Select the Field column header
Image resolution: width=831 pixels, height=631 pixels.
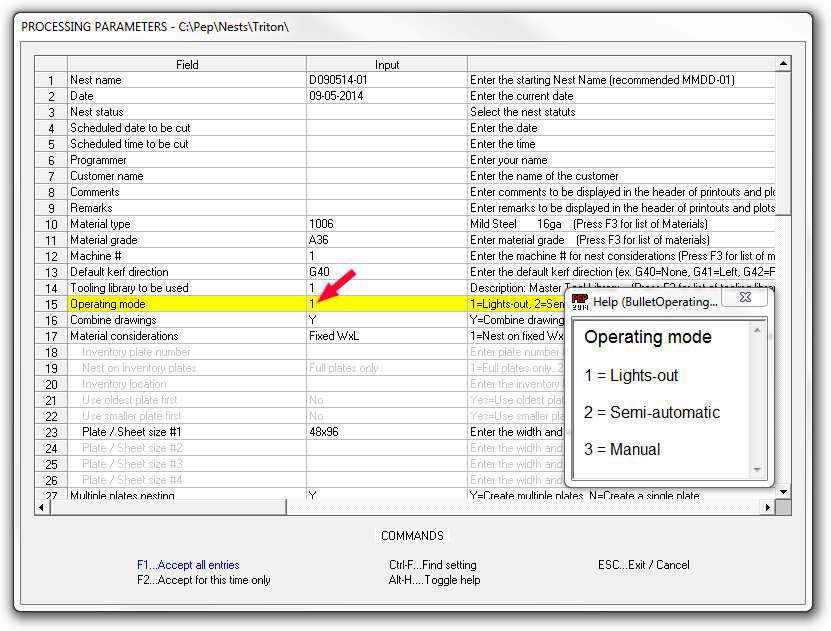[186, 65]
